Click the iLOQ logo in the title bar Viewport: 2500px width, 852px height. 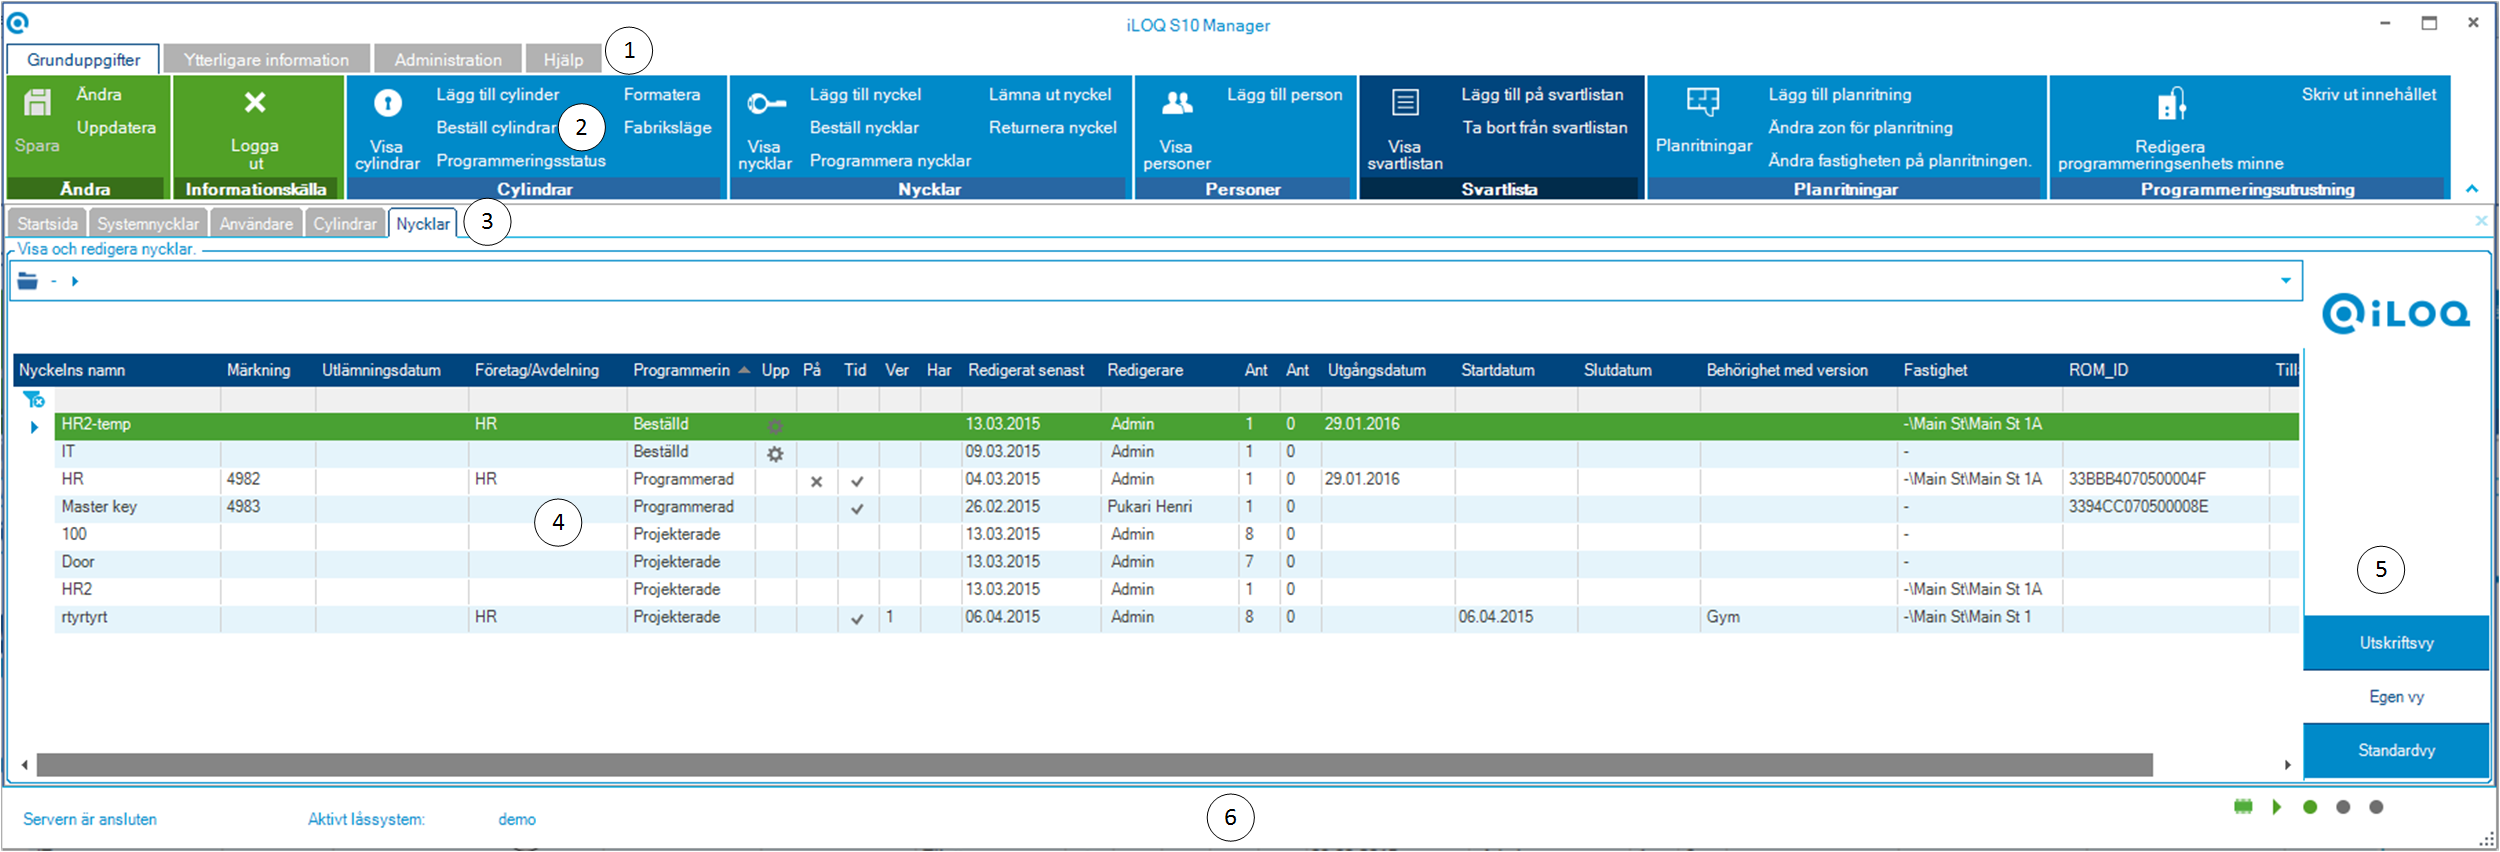coord(18,22)
